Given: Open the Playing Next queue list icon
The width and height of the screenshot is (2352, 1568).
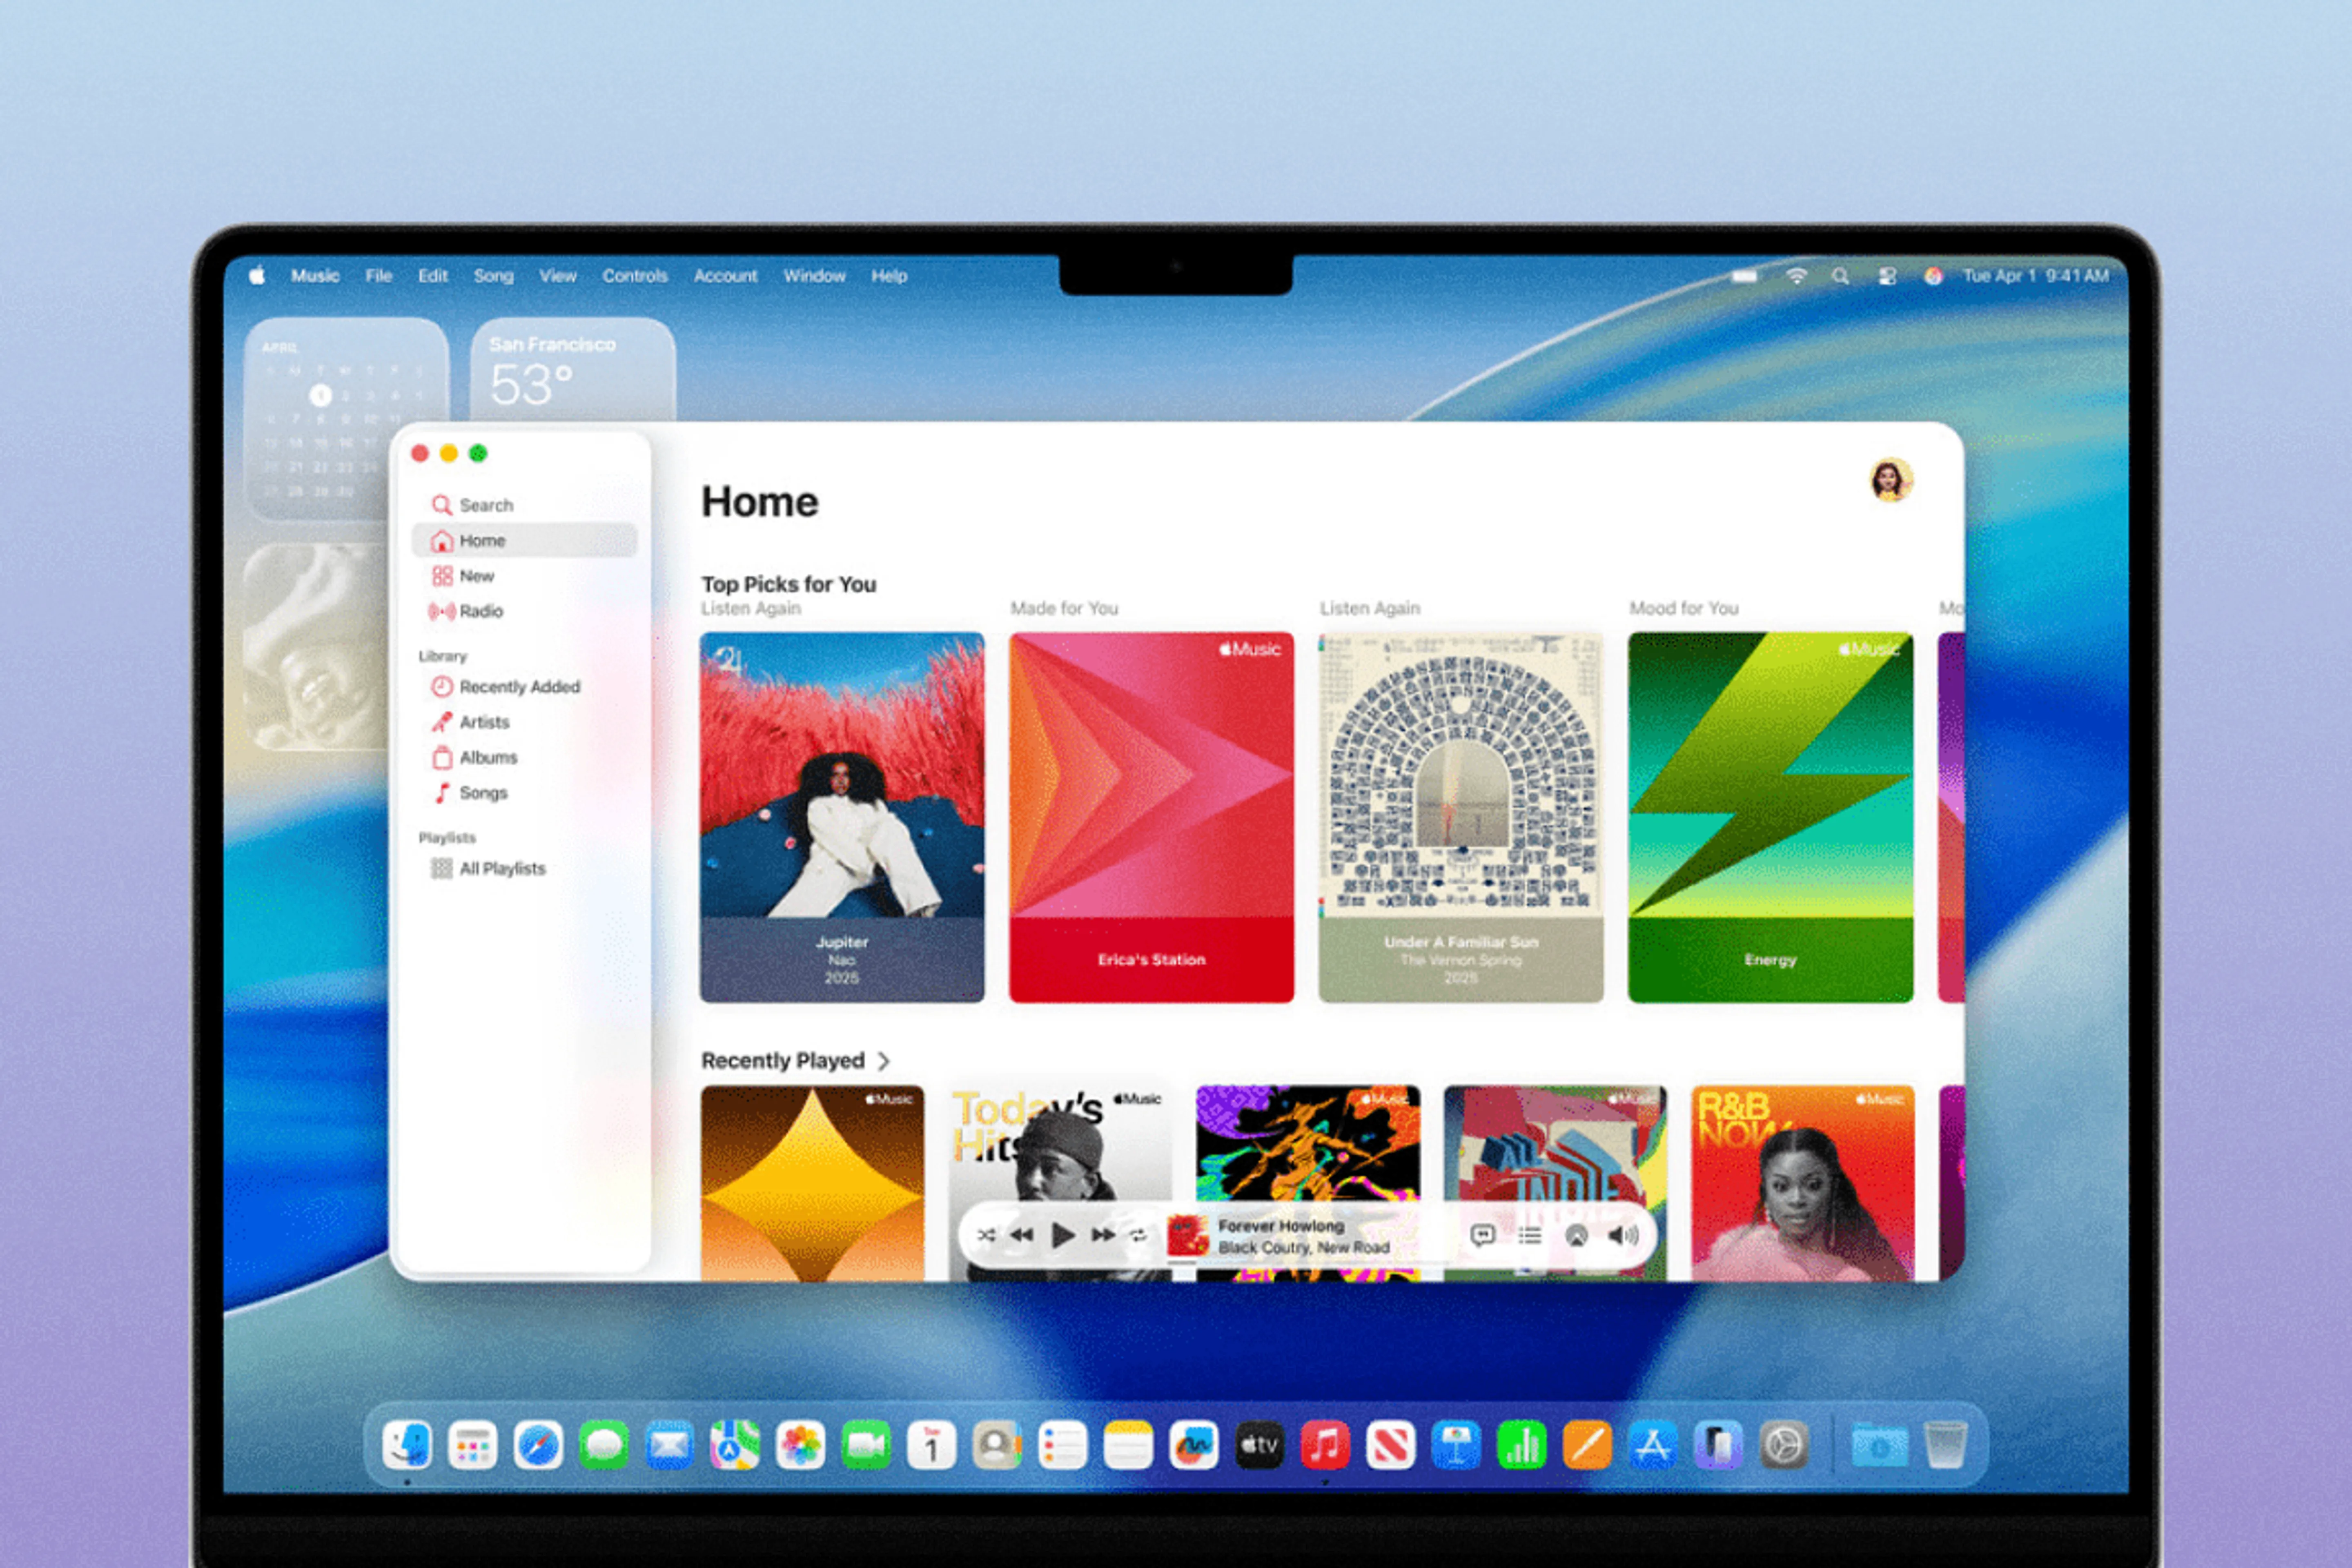Looking at the screenshot, I should (x=1530, y=1236).
